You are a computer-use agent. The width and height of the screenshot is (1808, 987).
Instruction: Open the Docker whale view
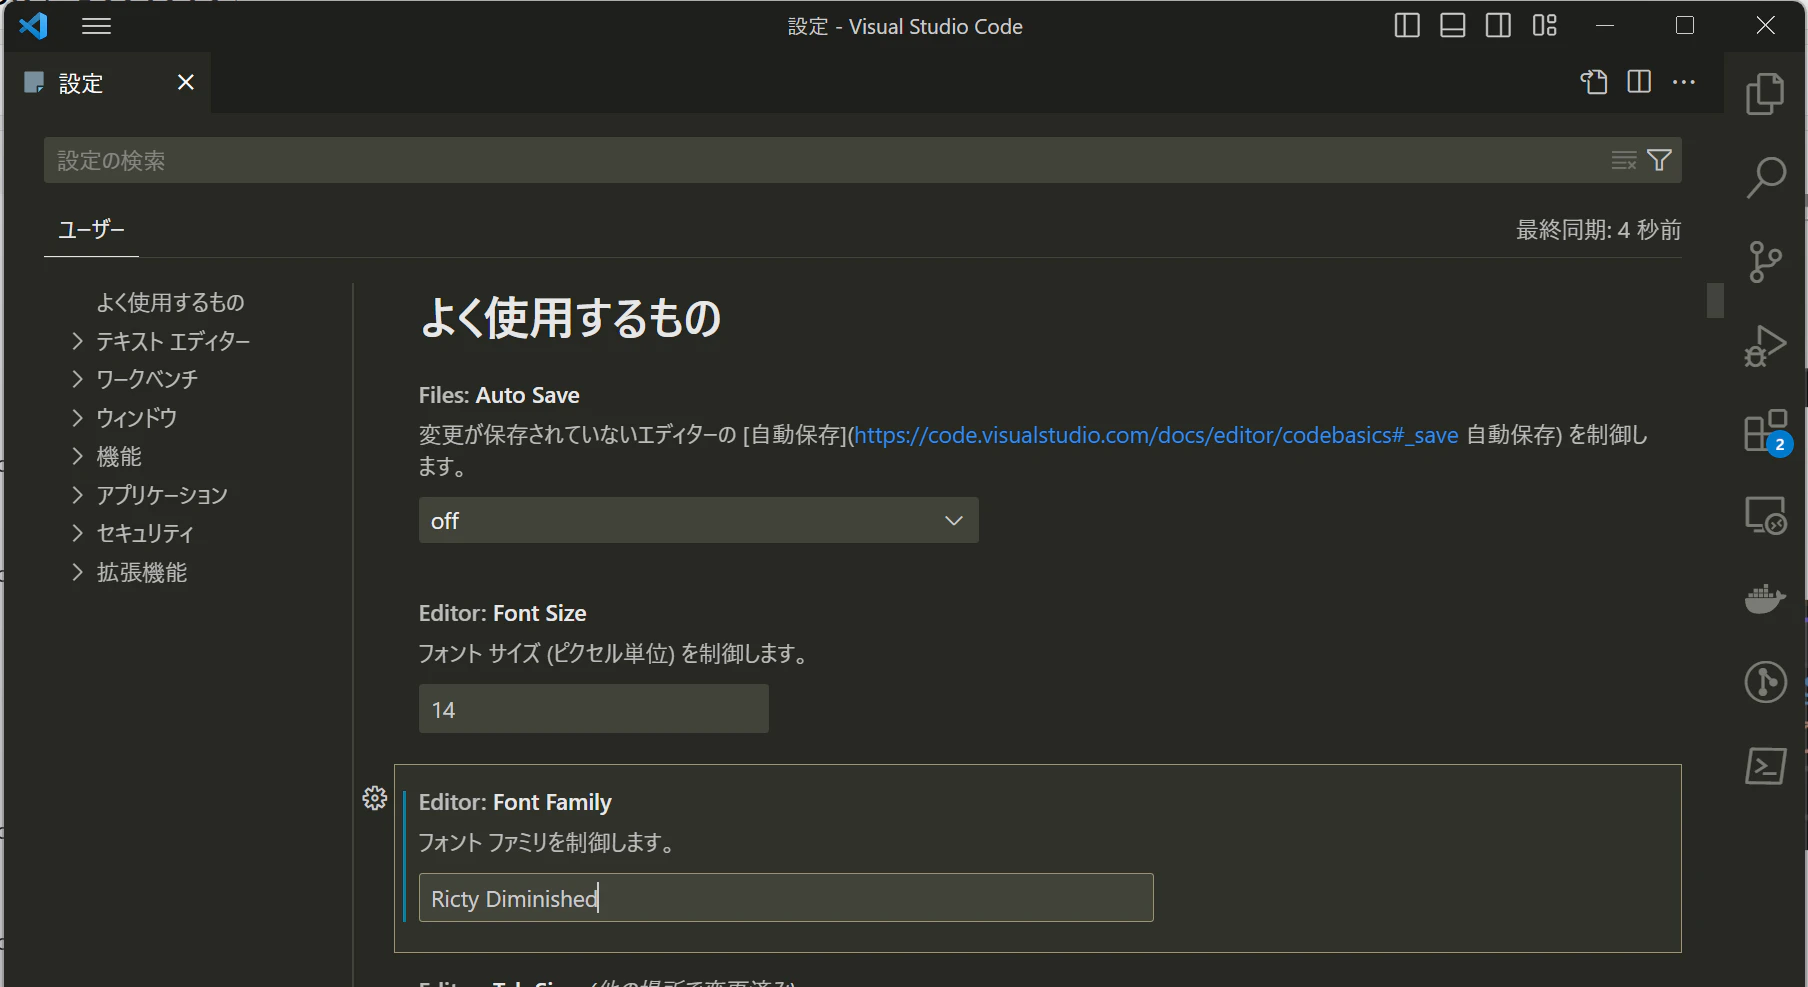1765,599
